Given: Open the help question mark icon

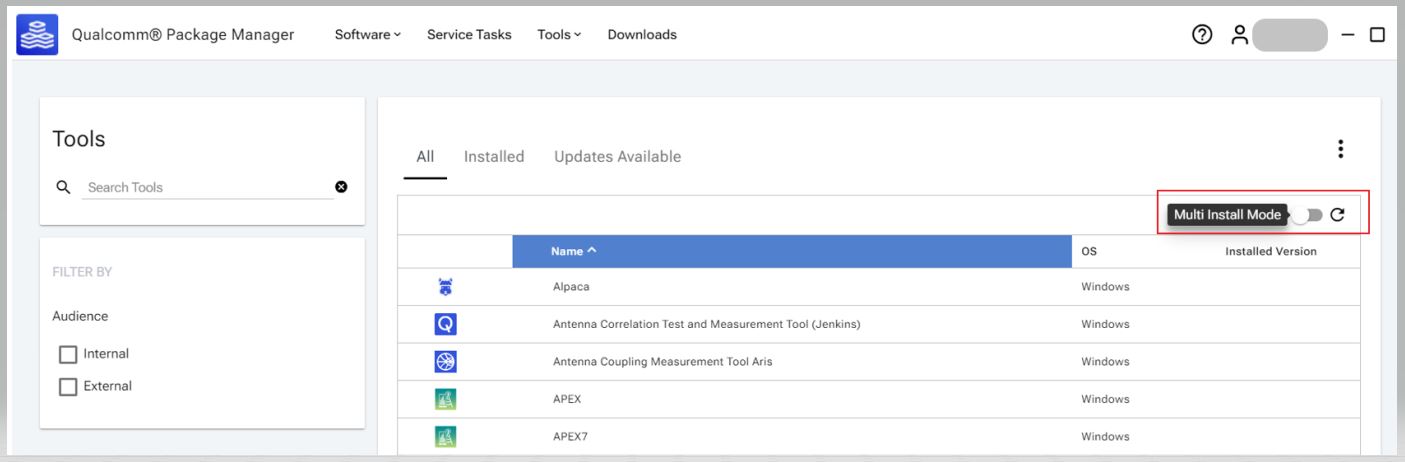Looking at the screenshot, I should tap(1202, 35).
